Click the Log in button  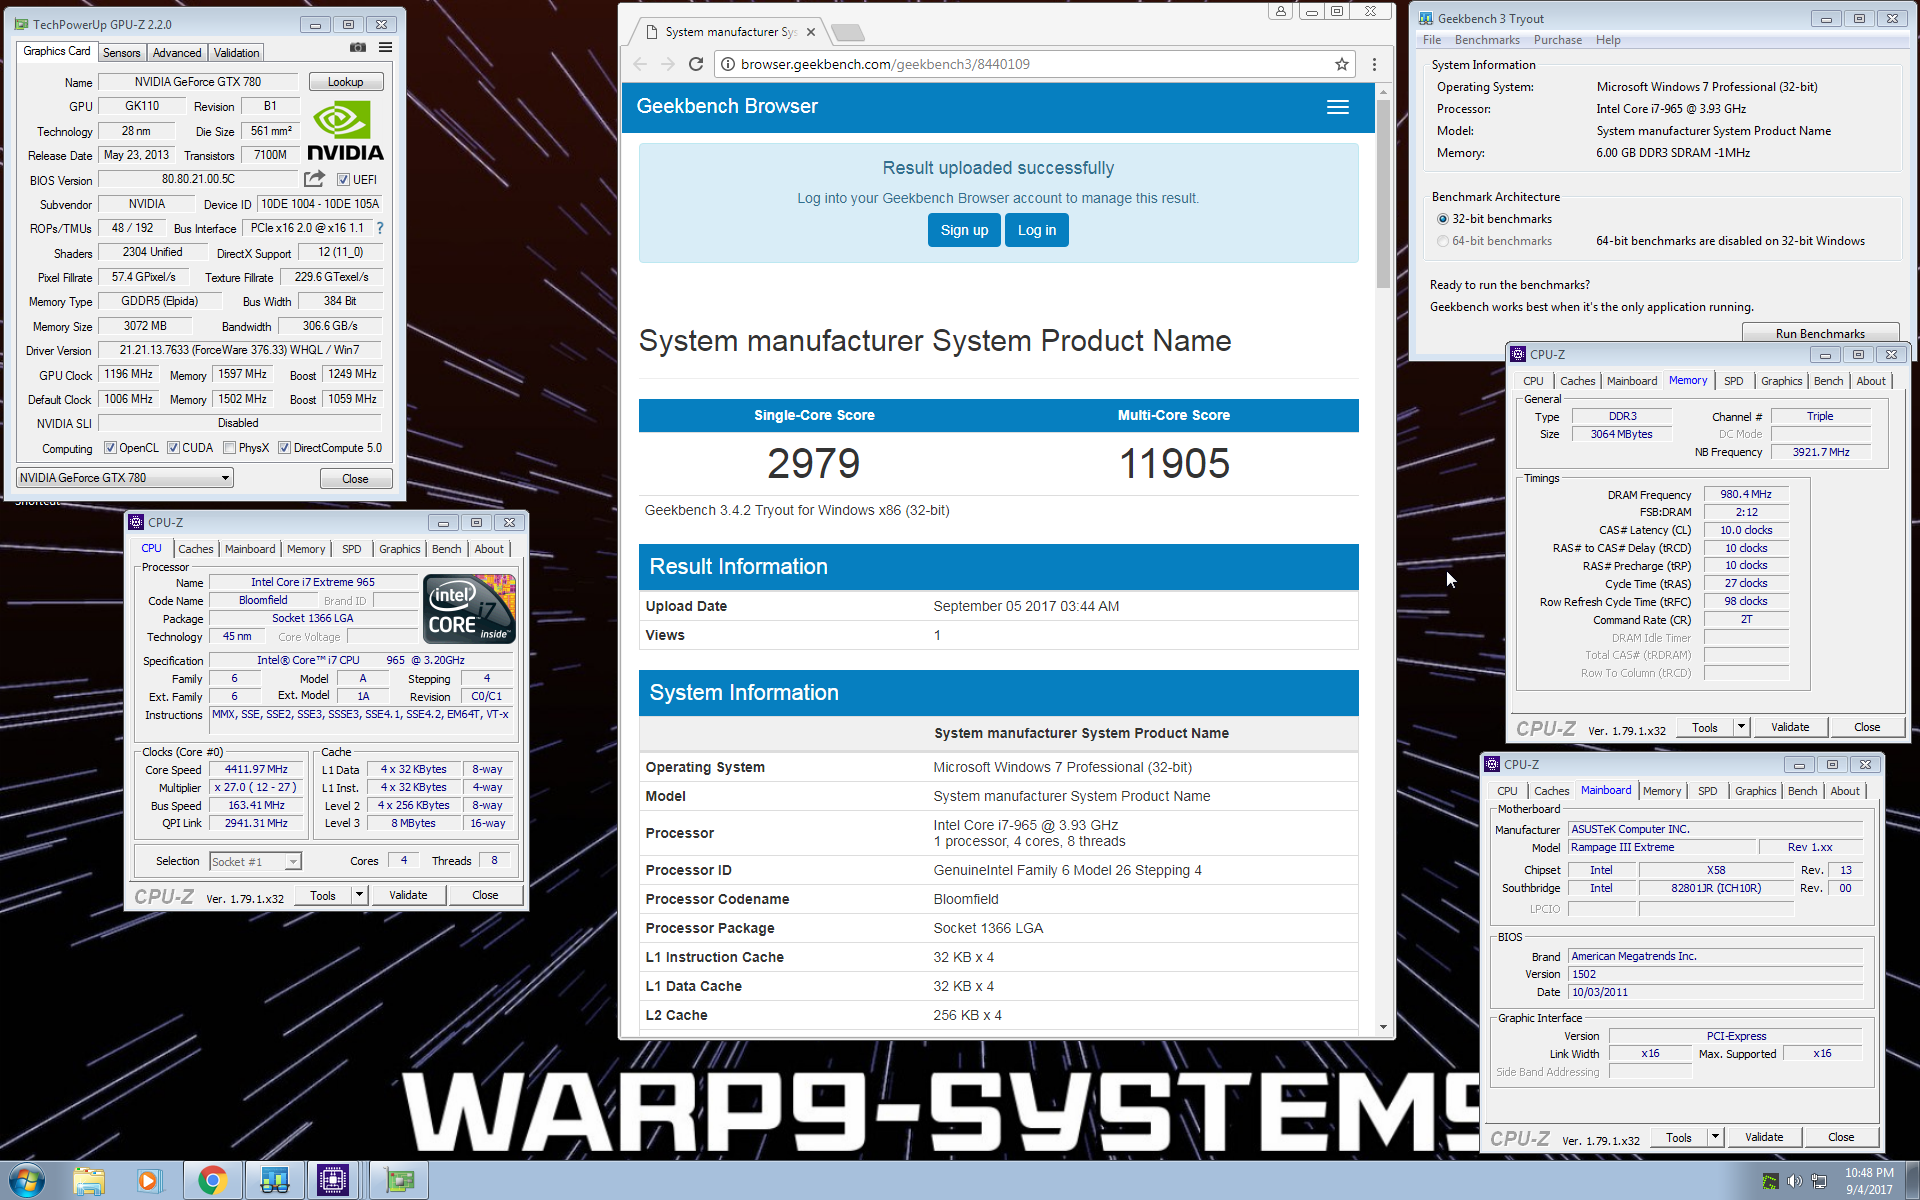coord(1037,230)
